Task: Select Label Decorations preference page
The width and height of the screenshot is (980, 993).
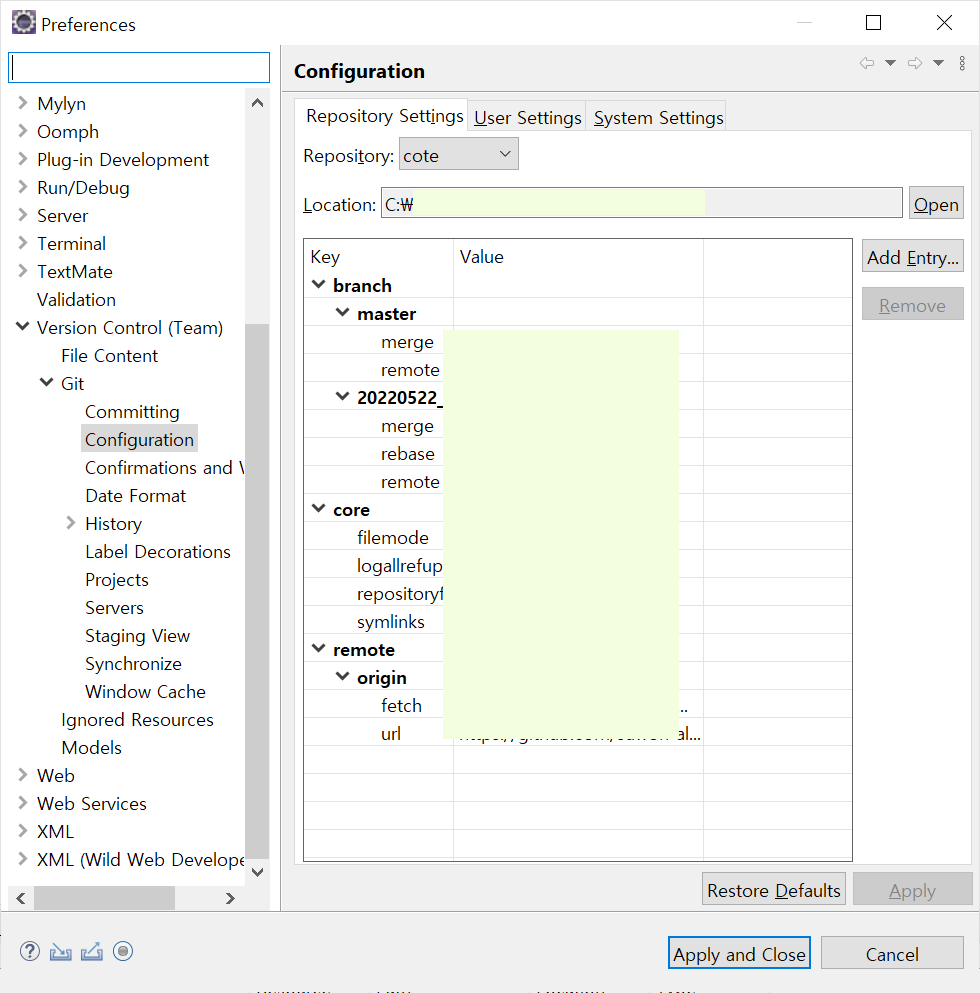Action: [x=158, y=552]
